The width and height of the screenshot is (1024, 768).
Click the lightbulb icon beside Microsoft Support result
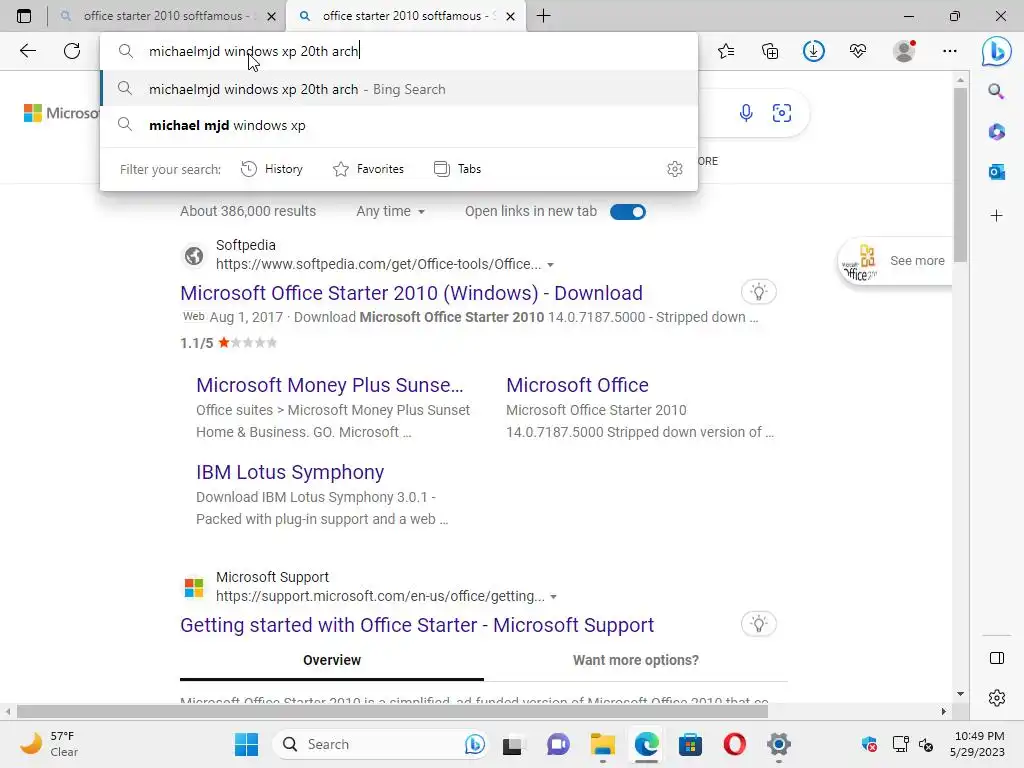(758, 624)
